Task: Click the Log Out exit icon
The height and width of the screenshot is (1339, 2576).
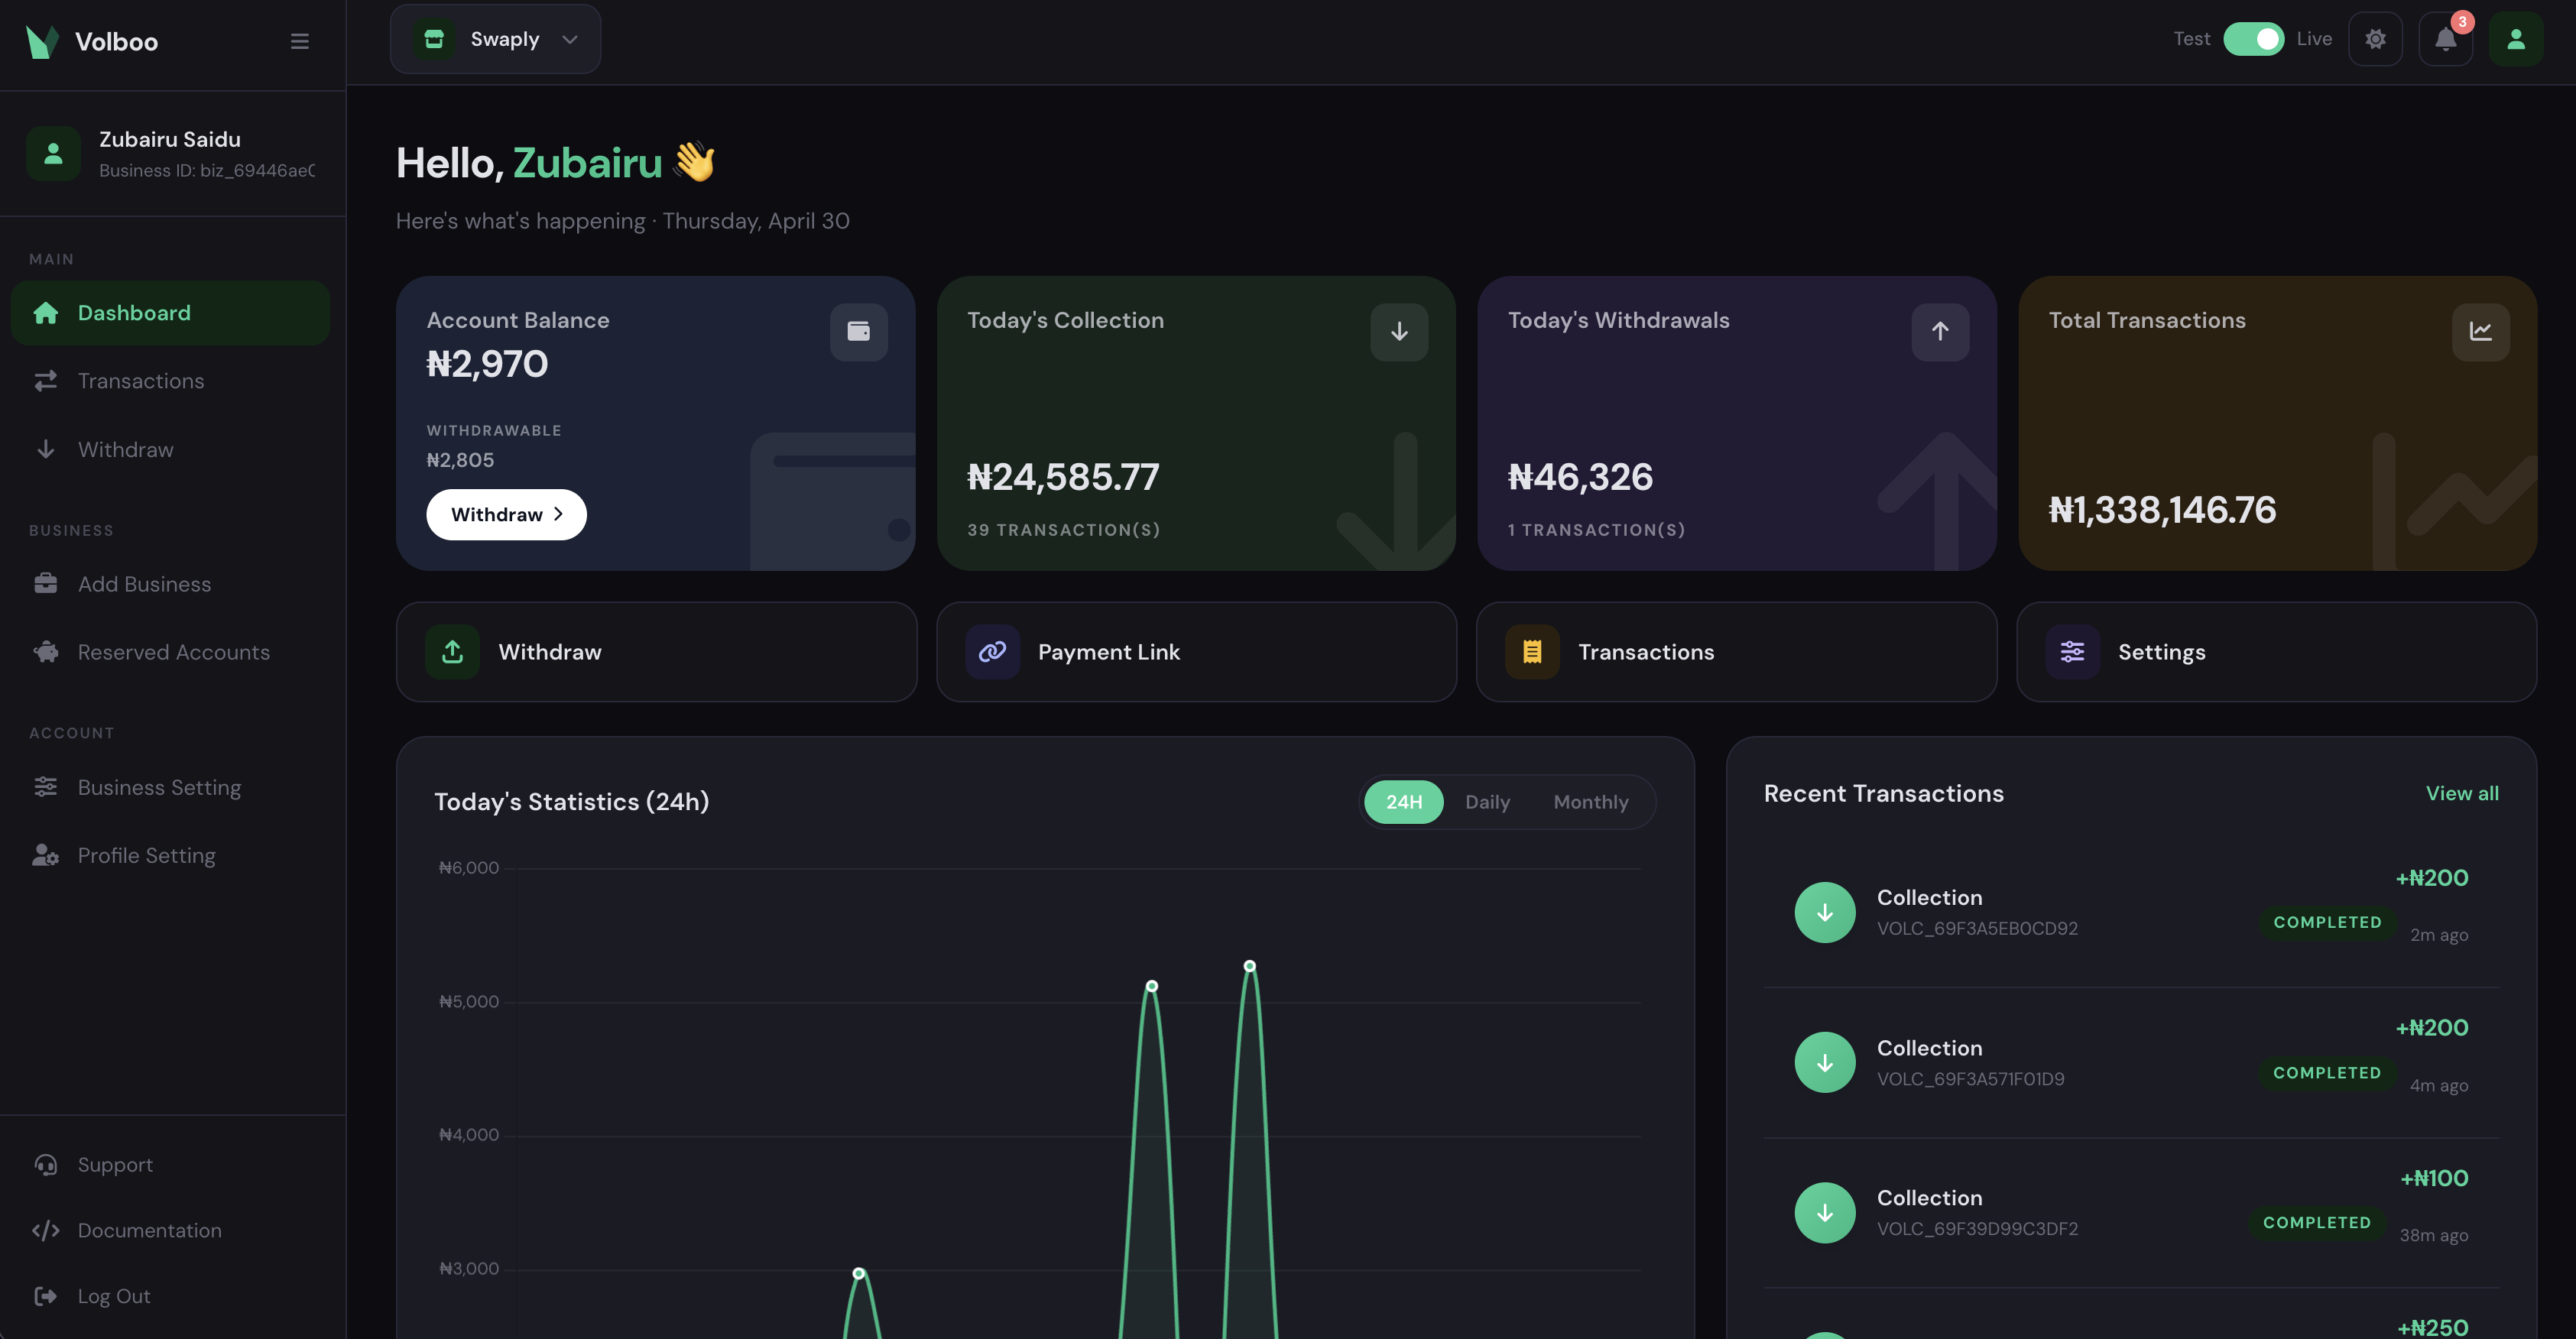Action: click(x=45, y=1296)
